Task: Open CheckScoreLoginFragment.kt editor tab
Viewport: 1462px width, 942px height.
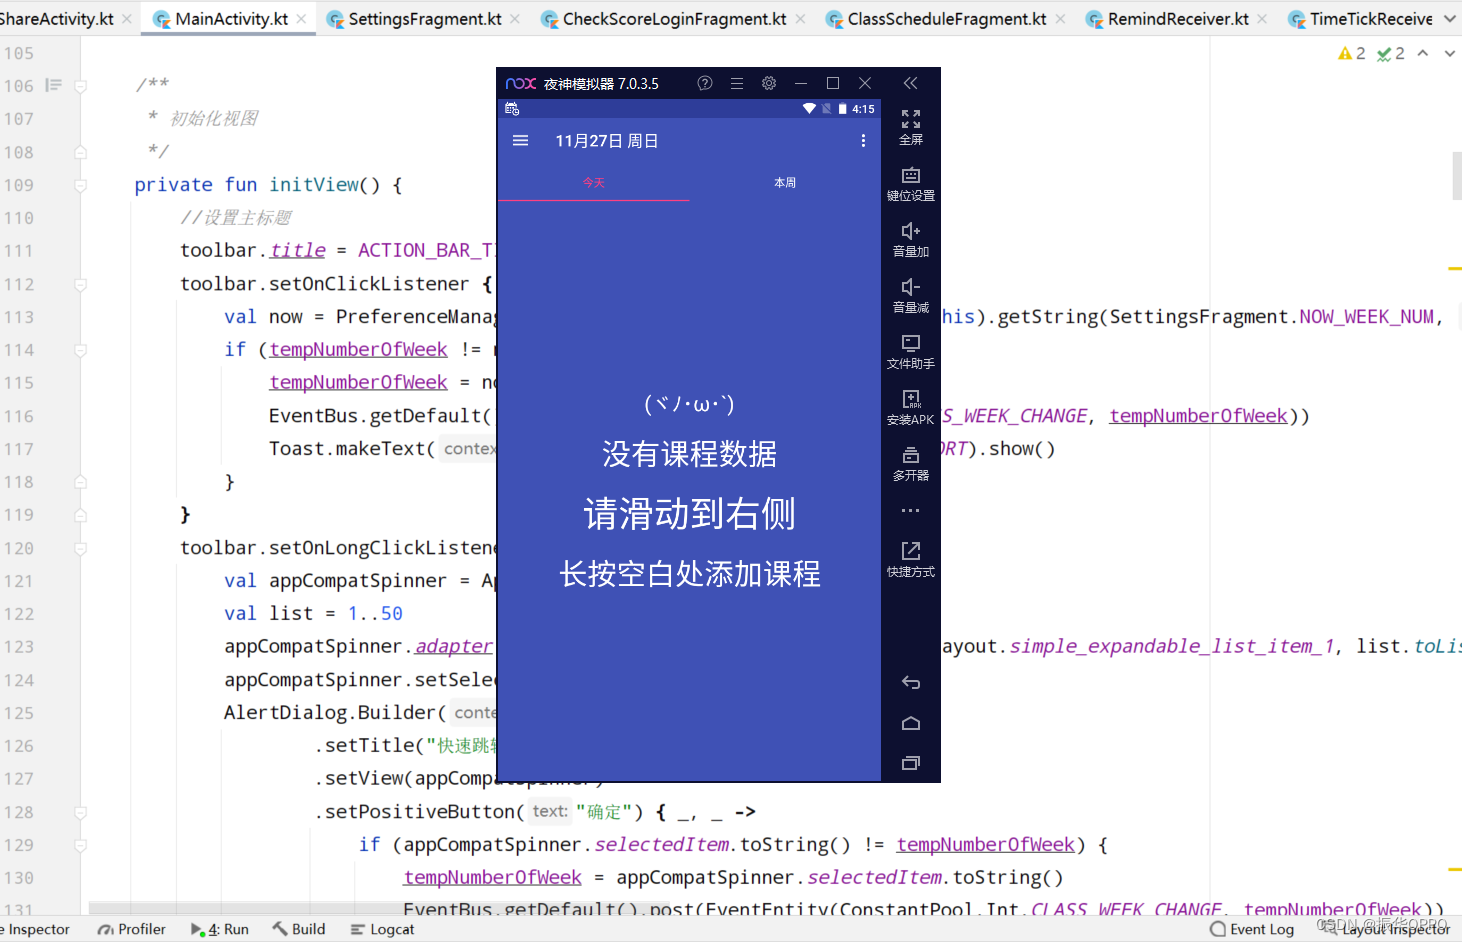Action: click(674, 19)
